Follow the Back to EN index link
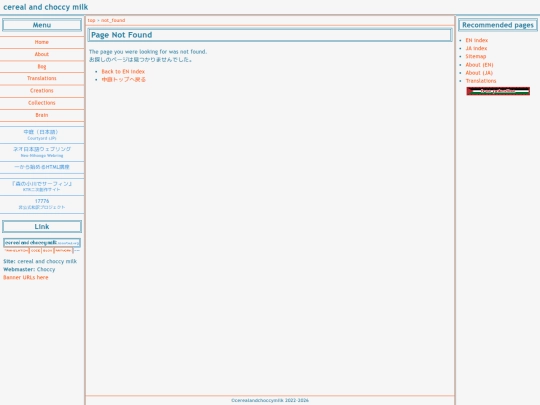 pos(123,72)
